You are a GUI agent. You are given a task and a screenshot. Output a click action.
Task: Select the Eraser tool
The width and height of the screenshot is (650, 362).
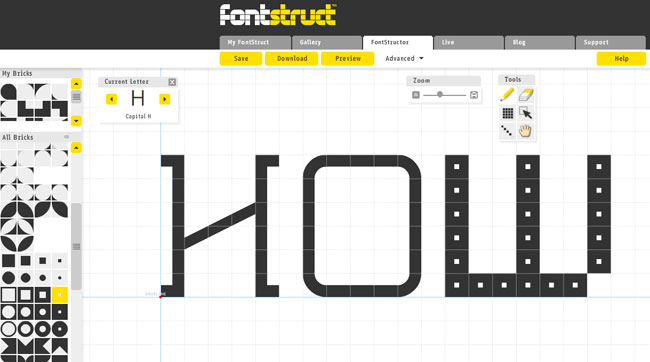pos(526,95)
